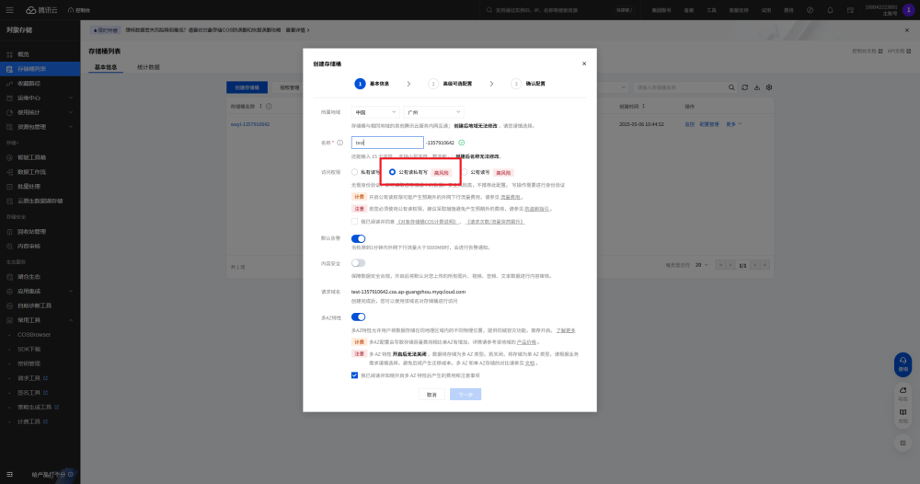Viewport: 920px width, 484px height.
Task: Select the 私有读写 radio option
Action: (x=355, y=172)
